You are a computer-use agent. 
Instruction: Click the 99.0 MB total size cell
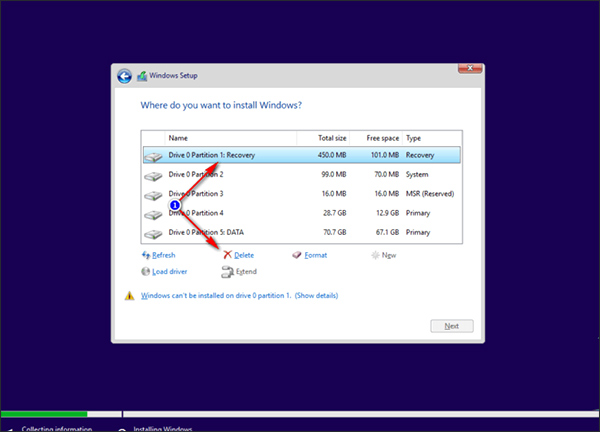coord(334,174)
